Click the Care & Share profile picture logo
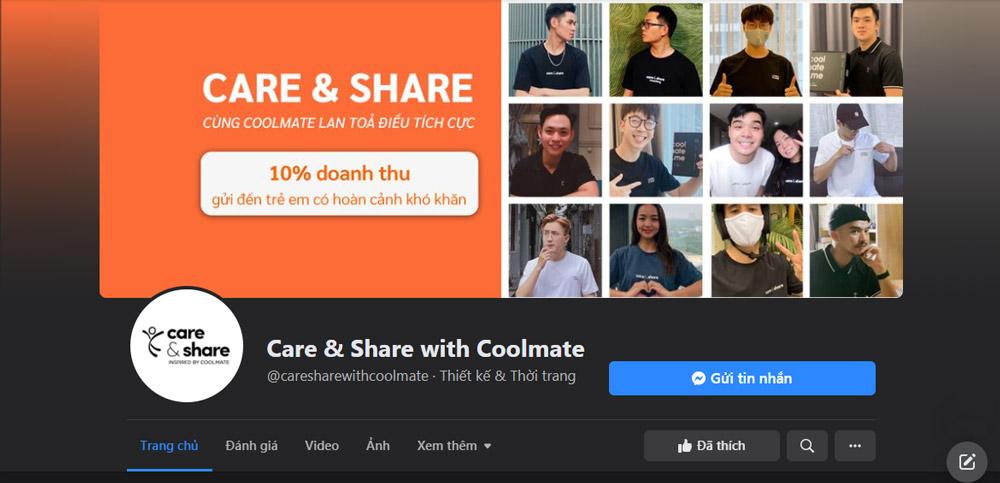Viewport: 1000px width, 483px height. pos(186,345)
